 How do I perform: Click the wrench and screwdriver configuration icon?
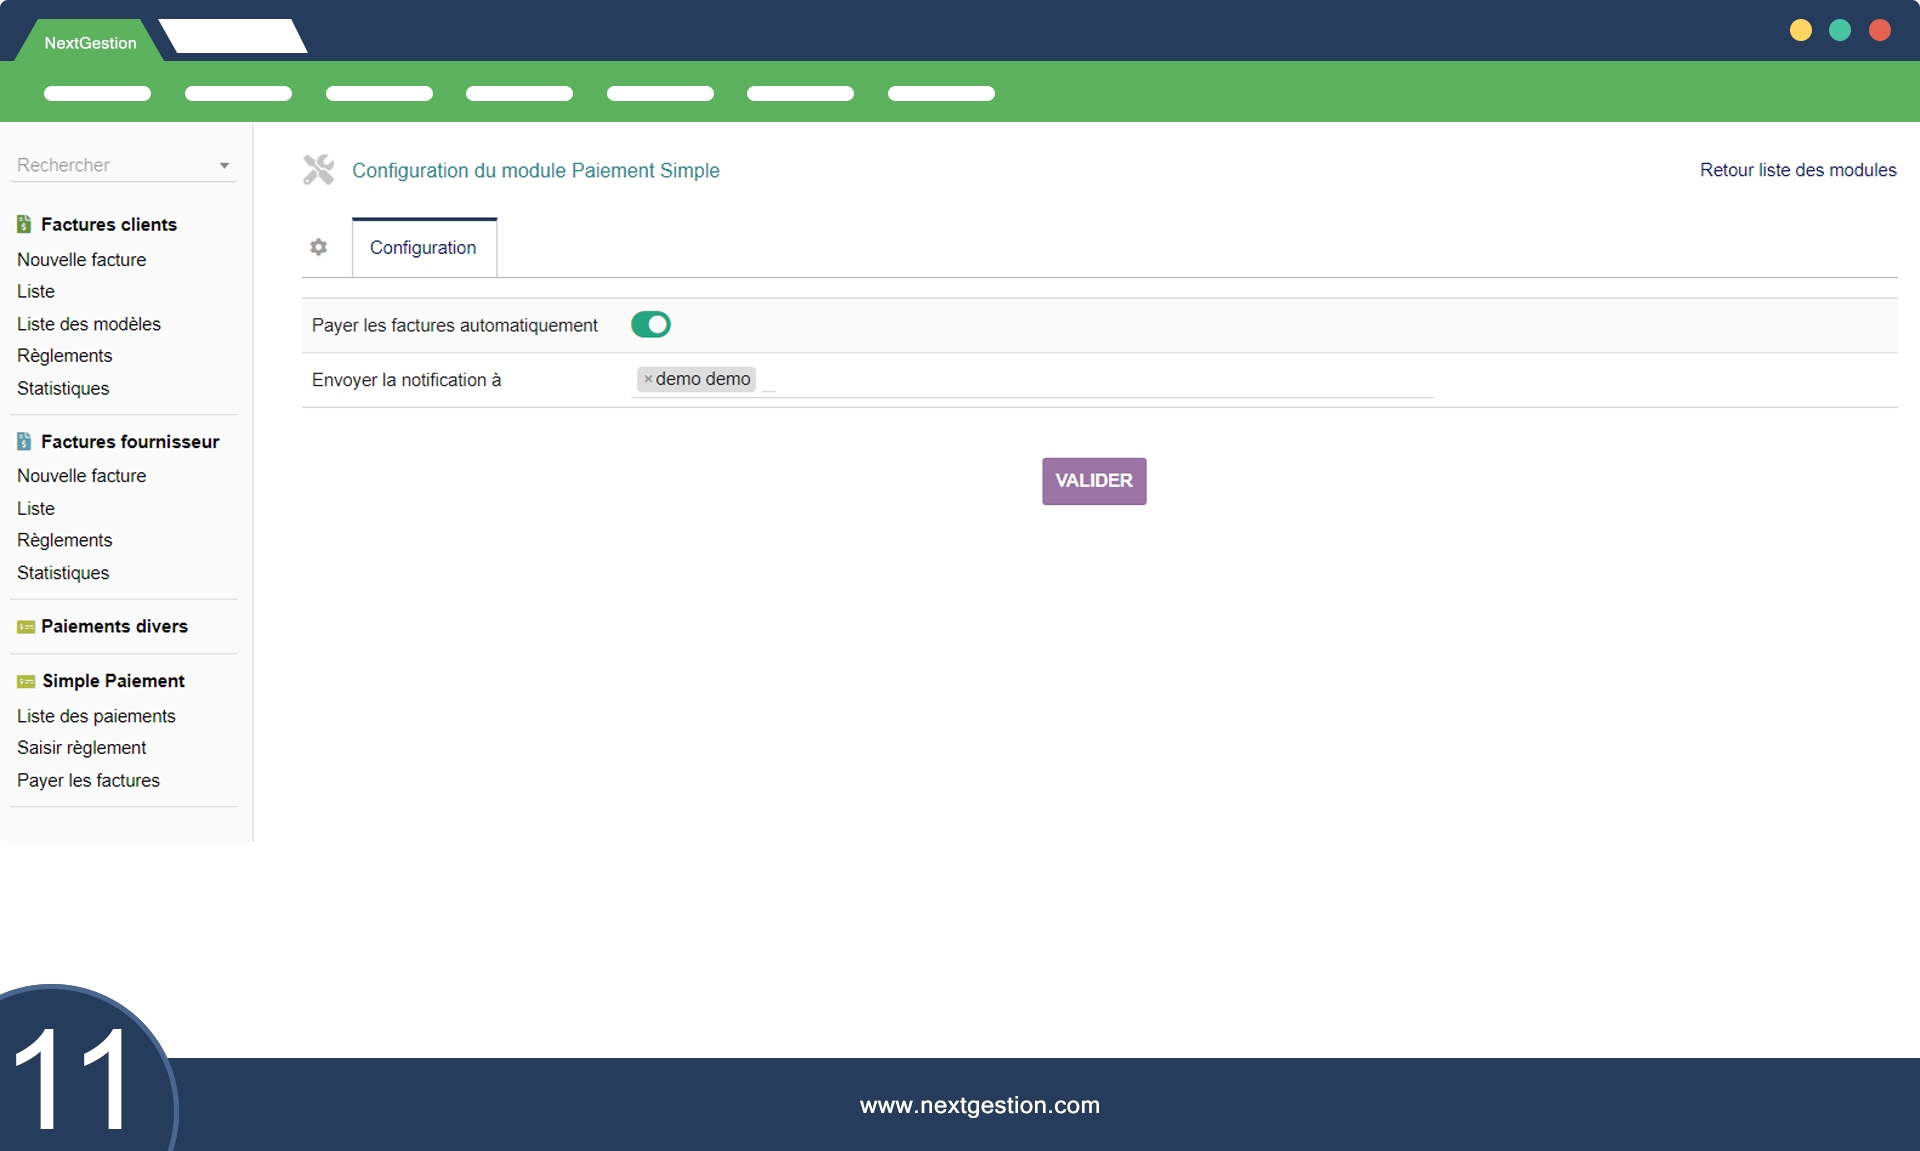318,170
